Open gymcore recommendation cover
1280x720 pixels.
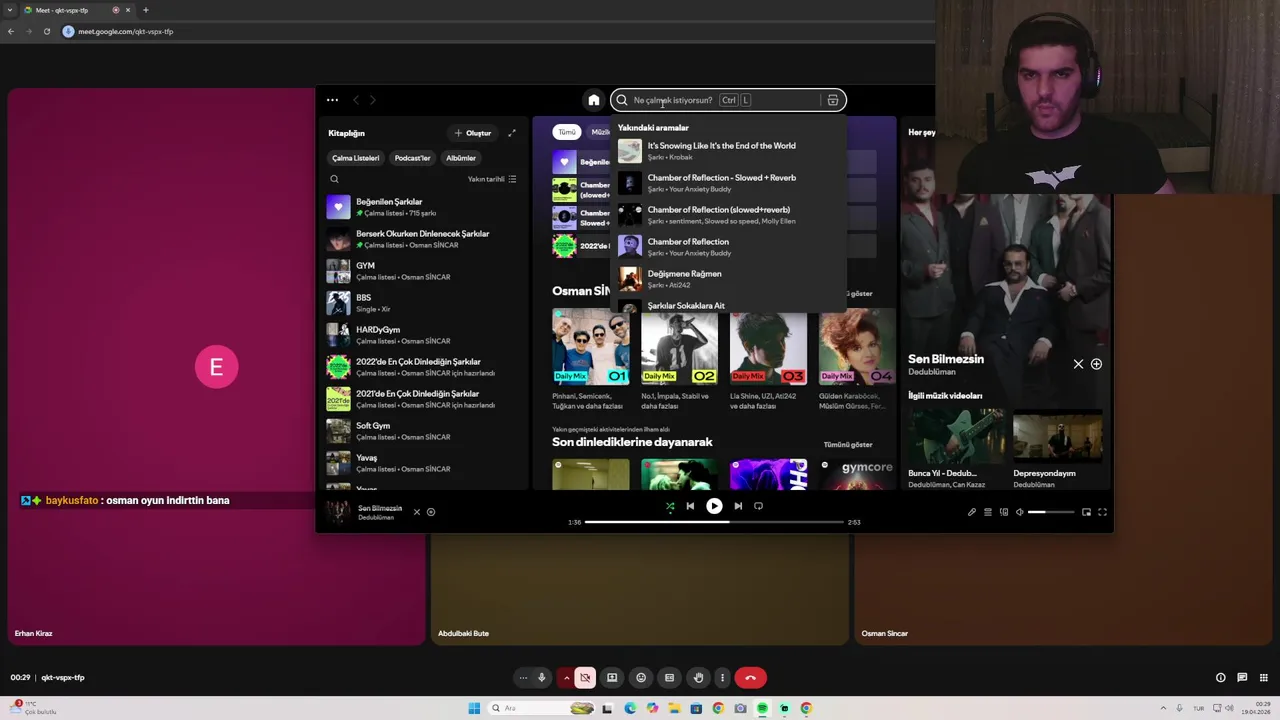tap(857, 474)
